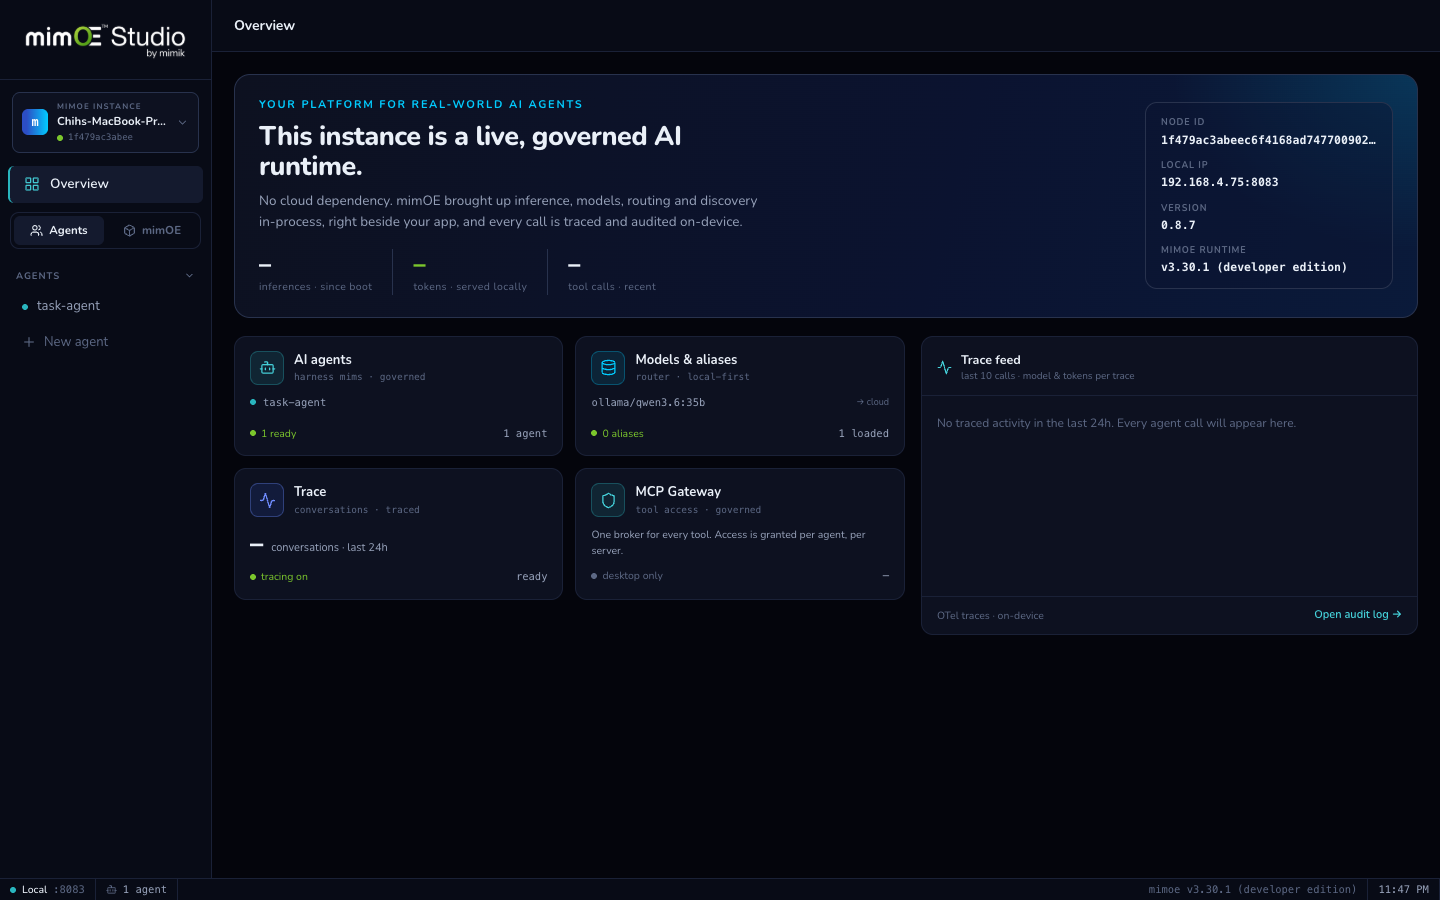Click the robot icon in the status bar

(x=112, y=890)
